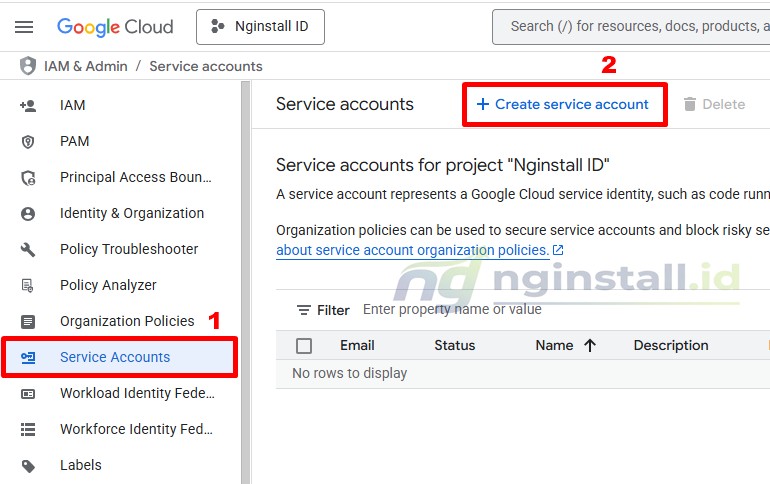Click the Policy Analyzer document icon

[x=28, y=285]
